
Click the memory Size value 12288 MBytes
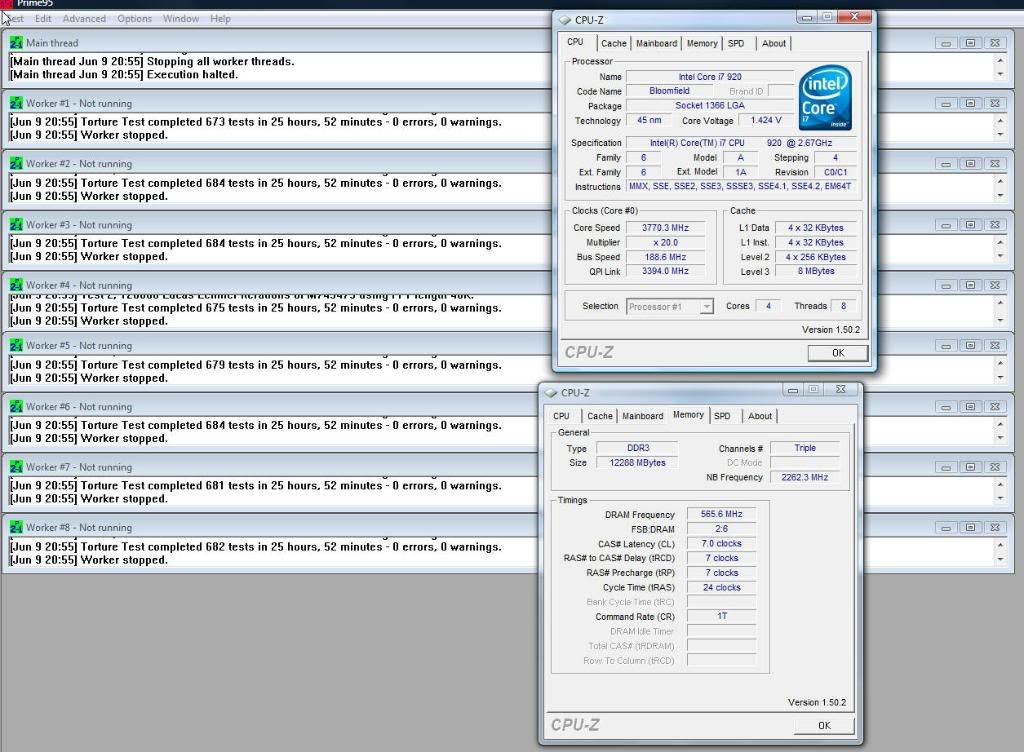tap(637, 463)
